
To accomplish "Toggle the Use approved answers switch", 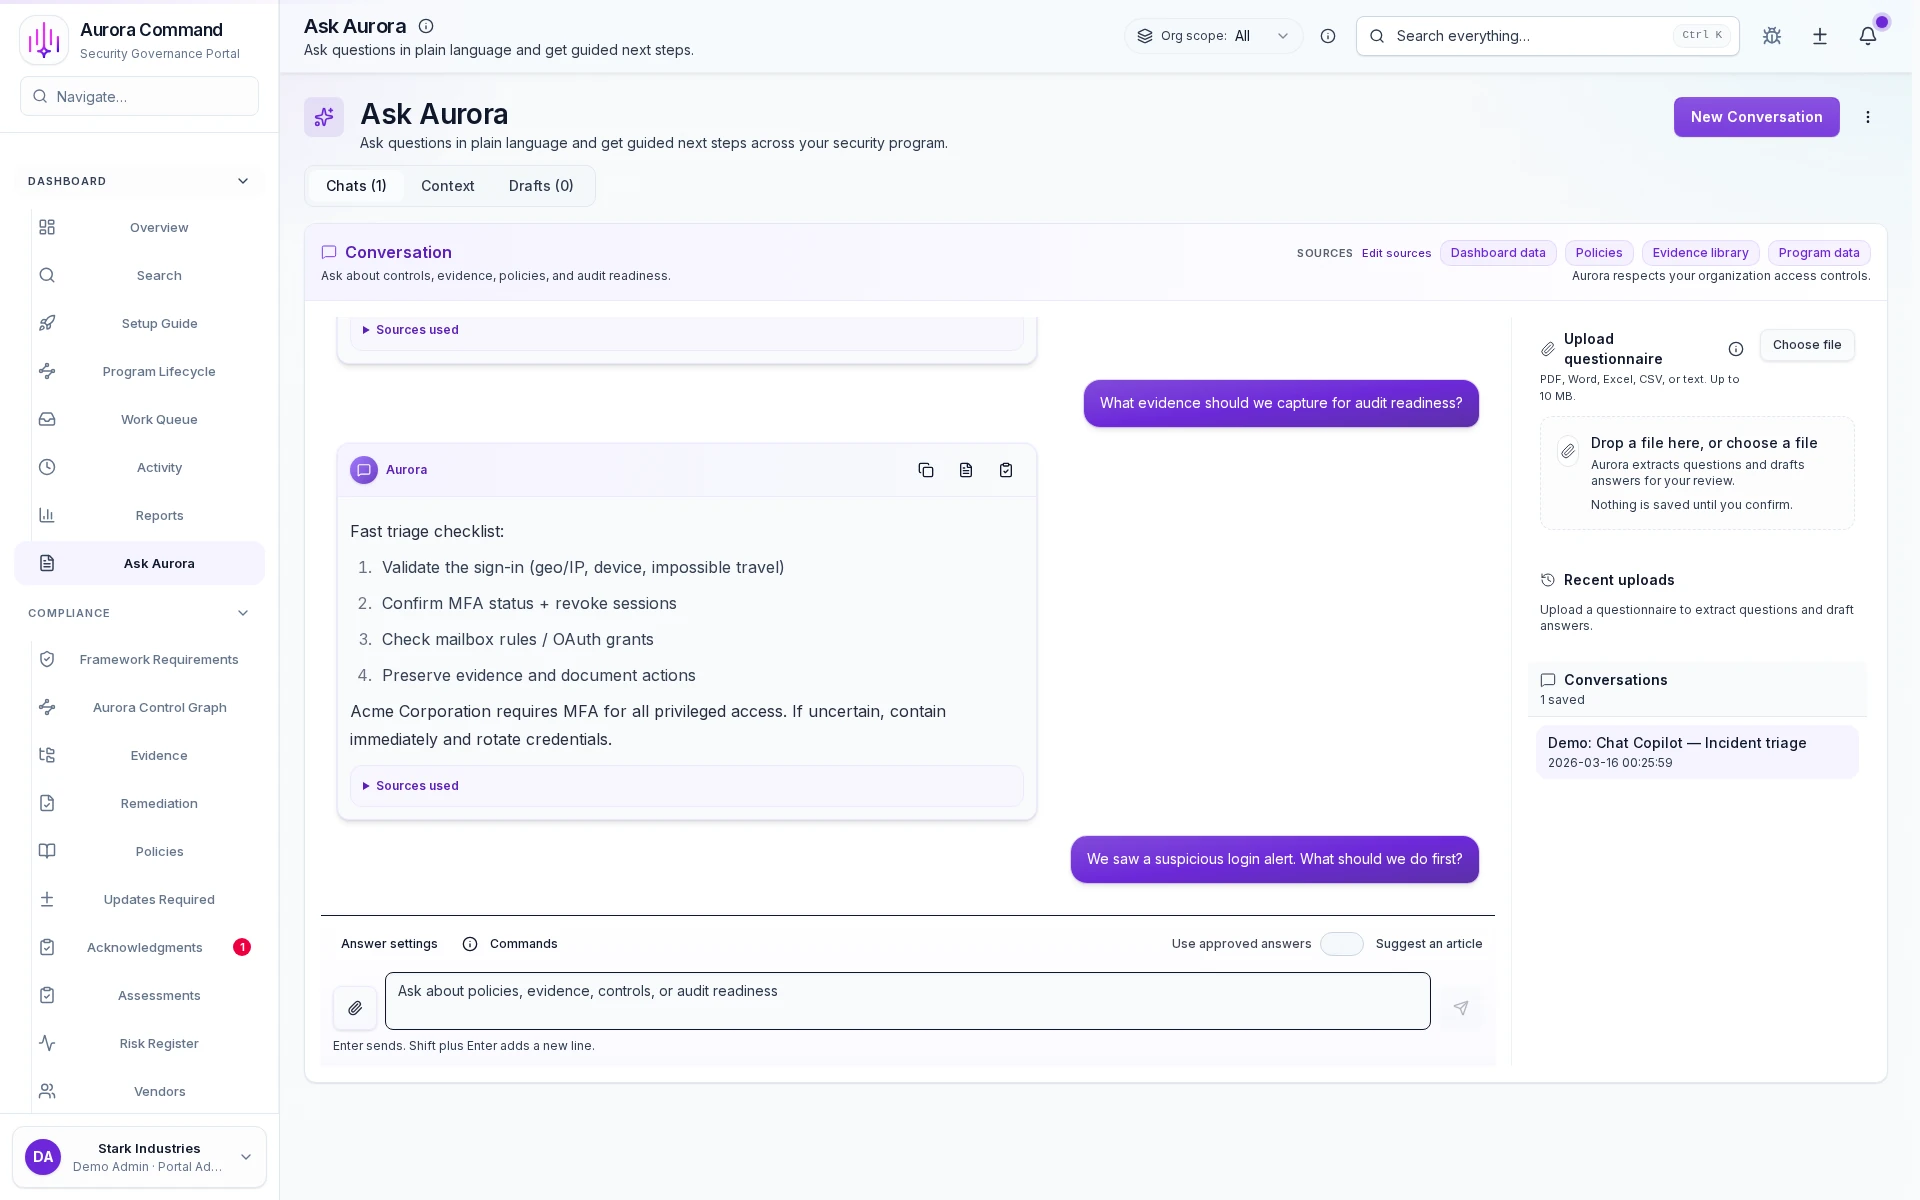I will (1341, 944).
